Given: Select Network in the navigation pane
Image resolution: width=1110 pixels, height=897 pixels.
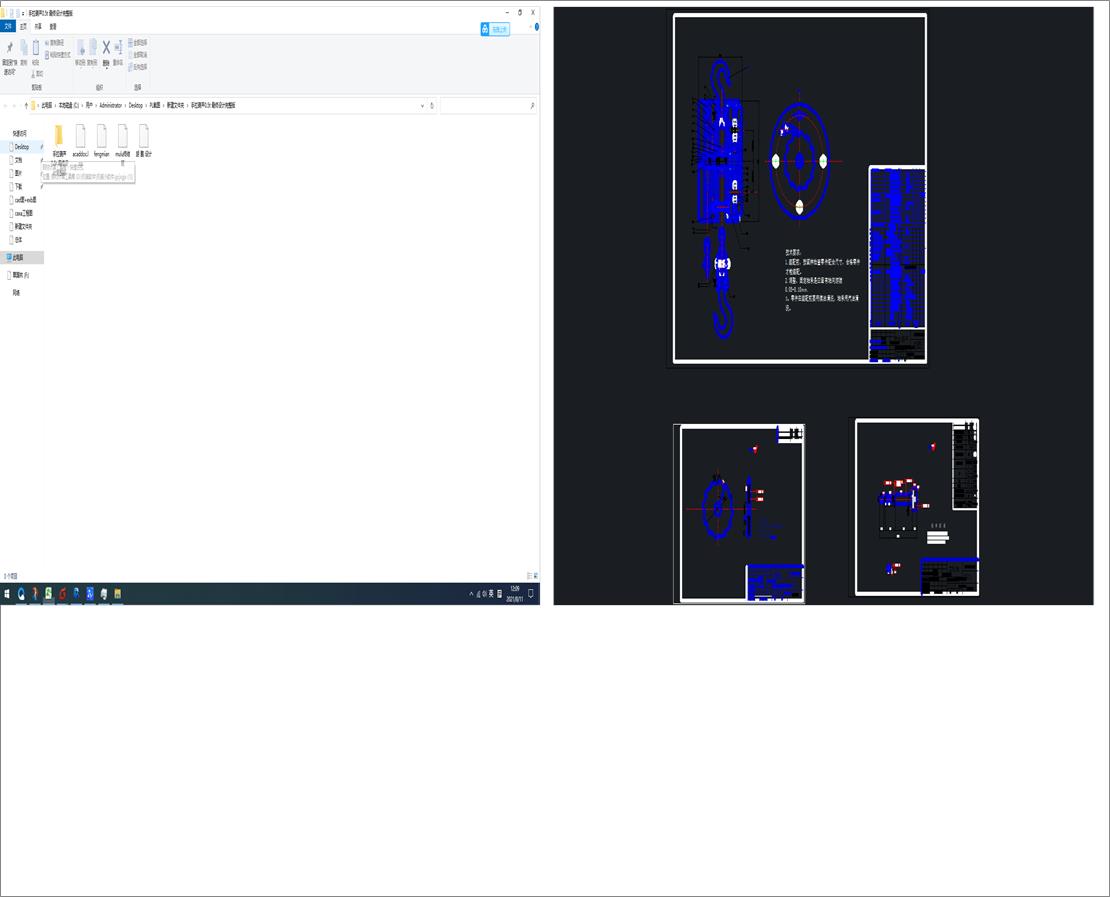Looking at the screenshot, I should tap(16, 292).
